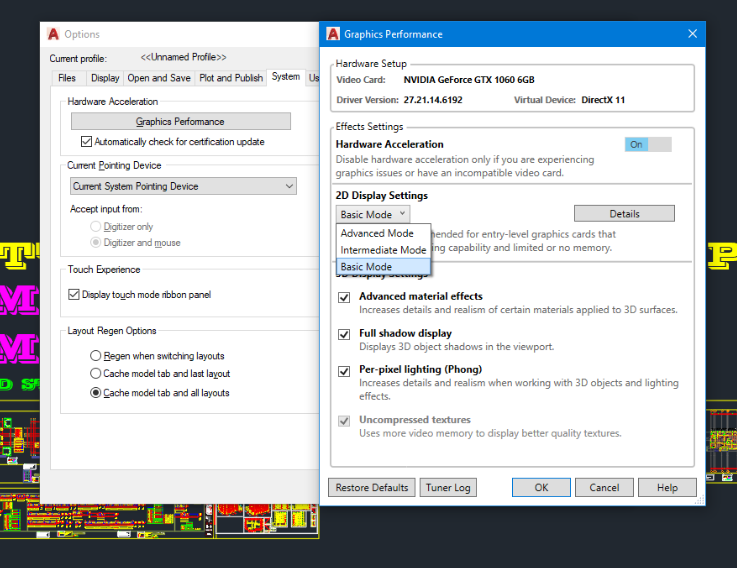
Task: Open Help for Graphics Performance
Action: click(667, 488)
